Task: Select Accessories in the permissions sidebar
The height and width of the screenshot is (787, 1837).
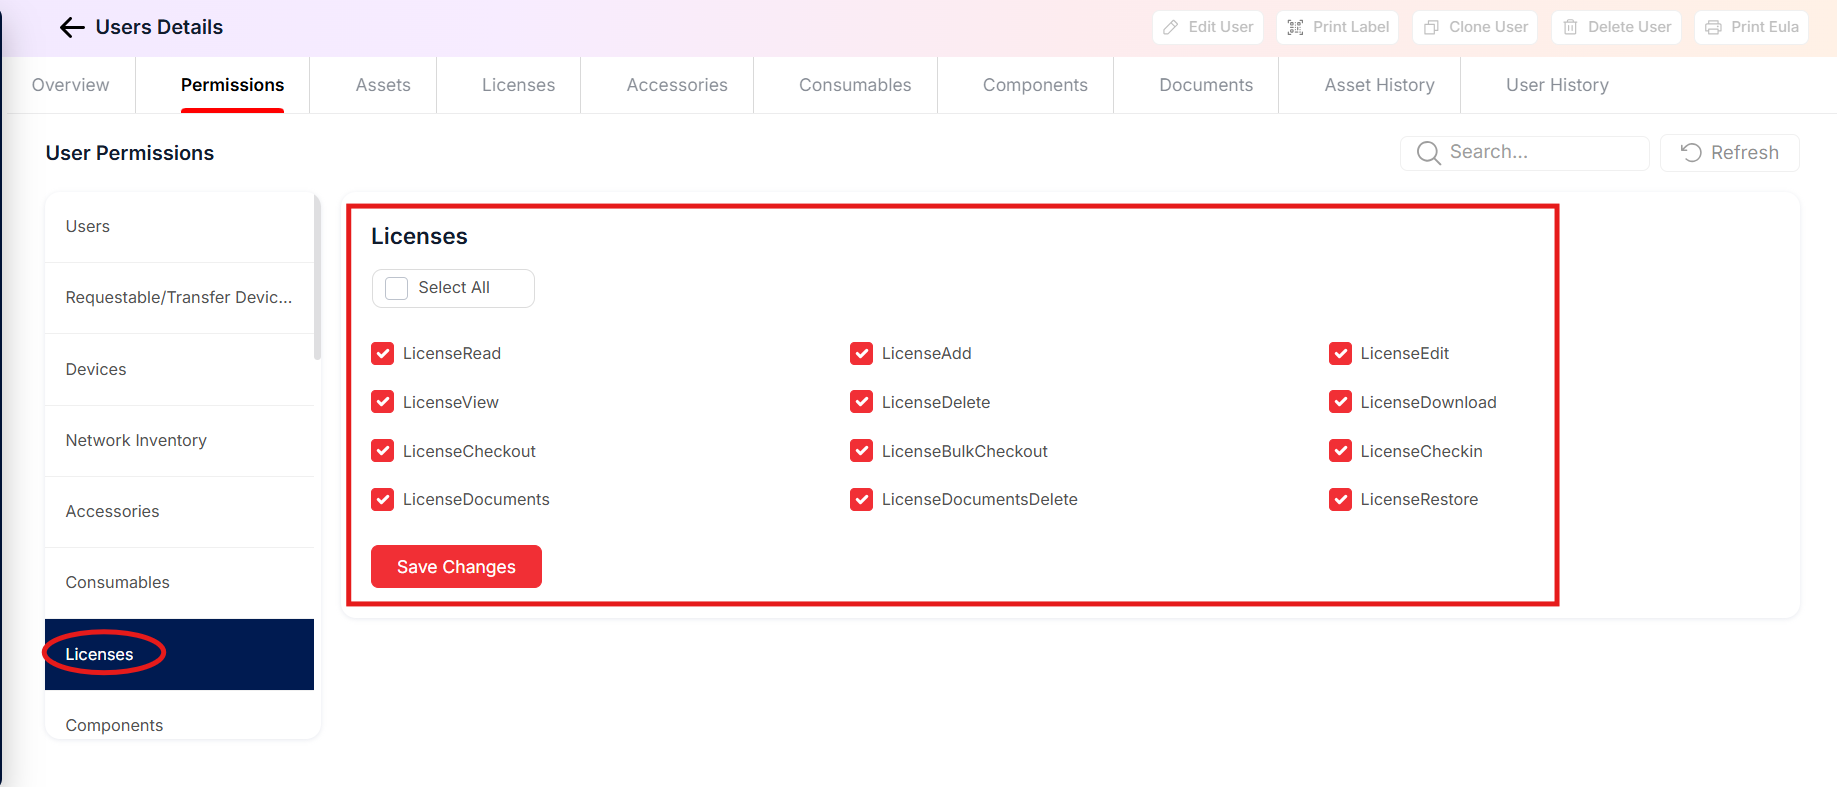Action: (x=179, y=512)
